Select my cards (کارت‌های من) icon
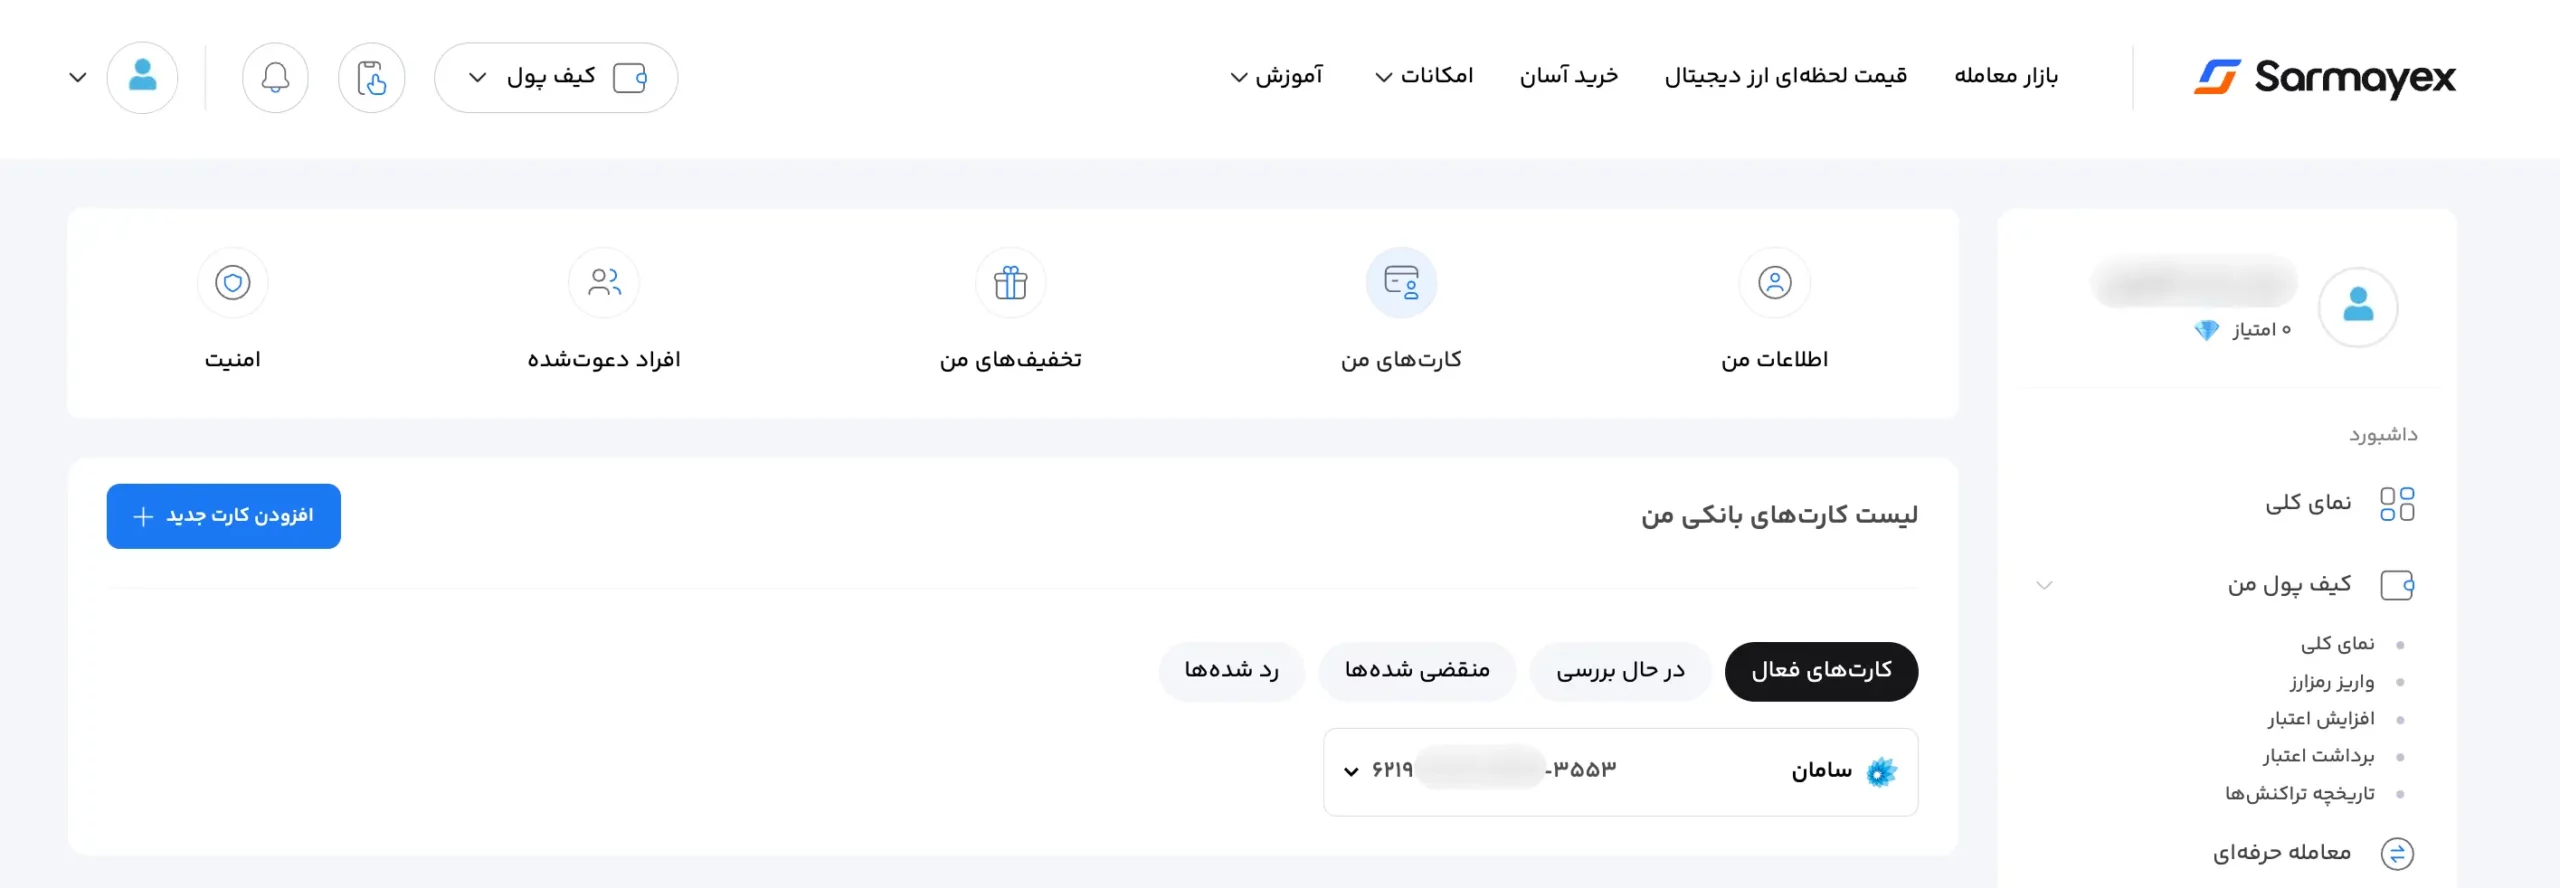The image size is (2560, 888). point(1401,283)
